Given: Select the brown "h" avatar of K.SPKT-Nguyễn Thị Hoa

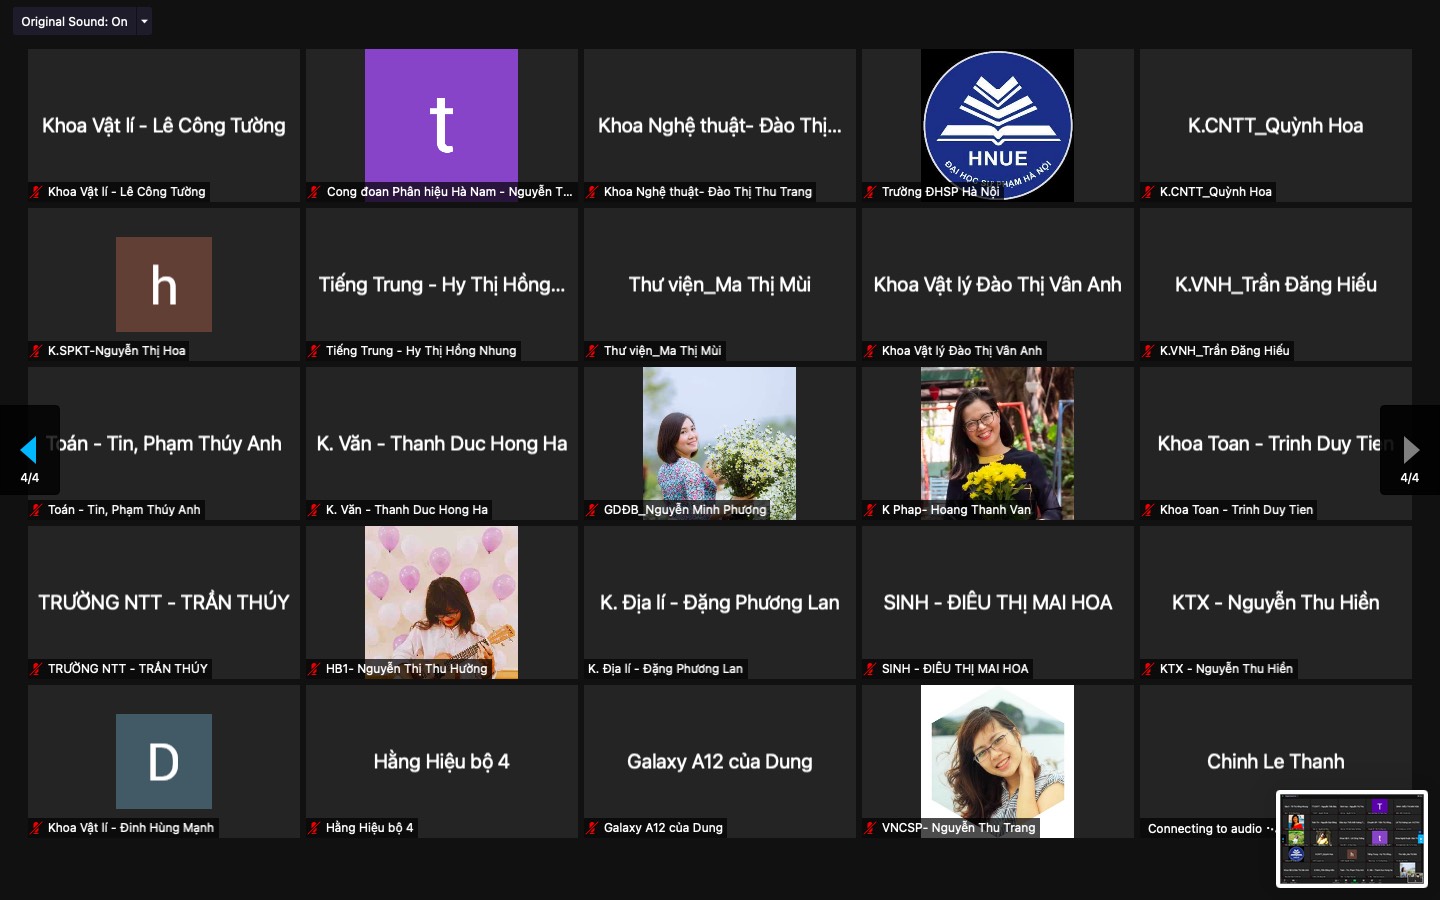Looking at the screenshot, I should [164, 284].
